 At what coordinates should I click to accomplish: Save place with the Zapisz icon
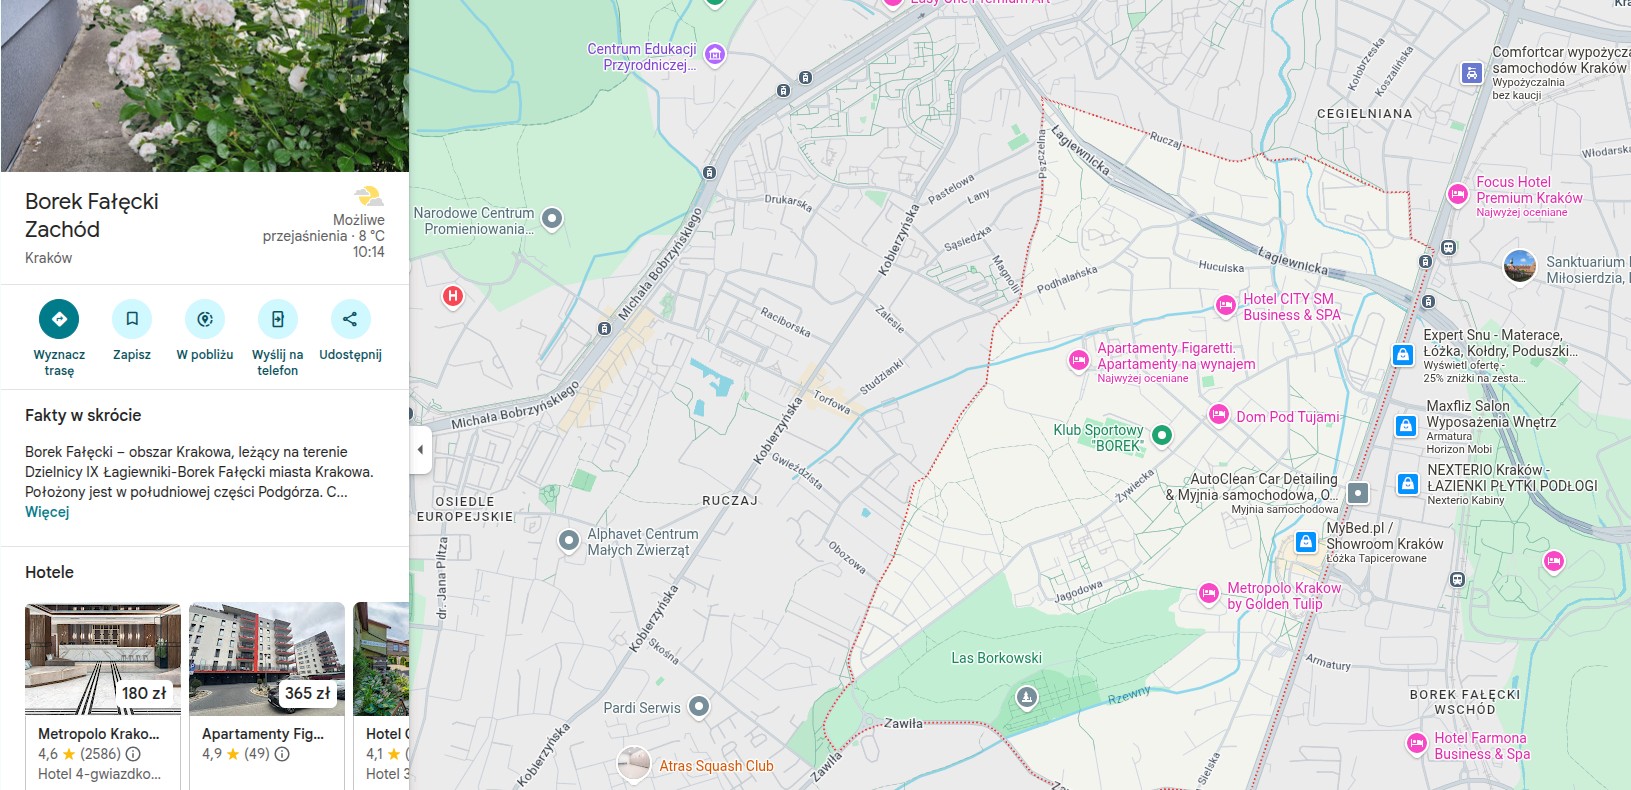tap(132, 319)
